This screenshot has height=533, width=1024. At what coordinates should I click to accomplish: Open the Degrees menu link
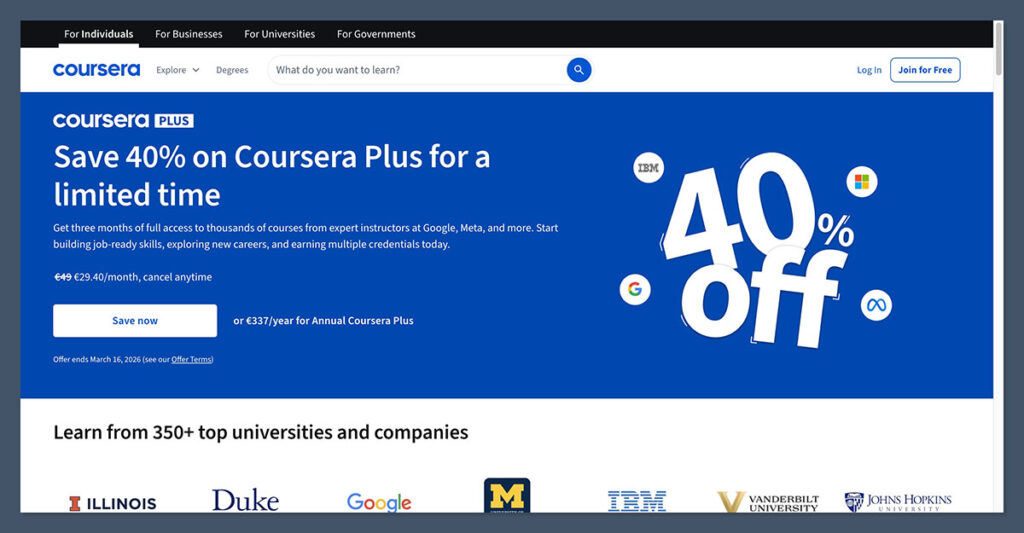coord(232,70)
